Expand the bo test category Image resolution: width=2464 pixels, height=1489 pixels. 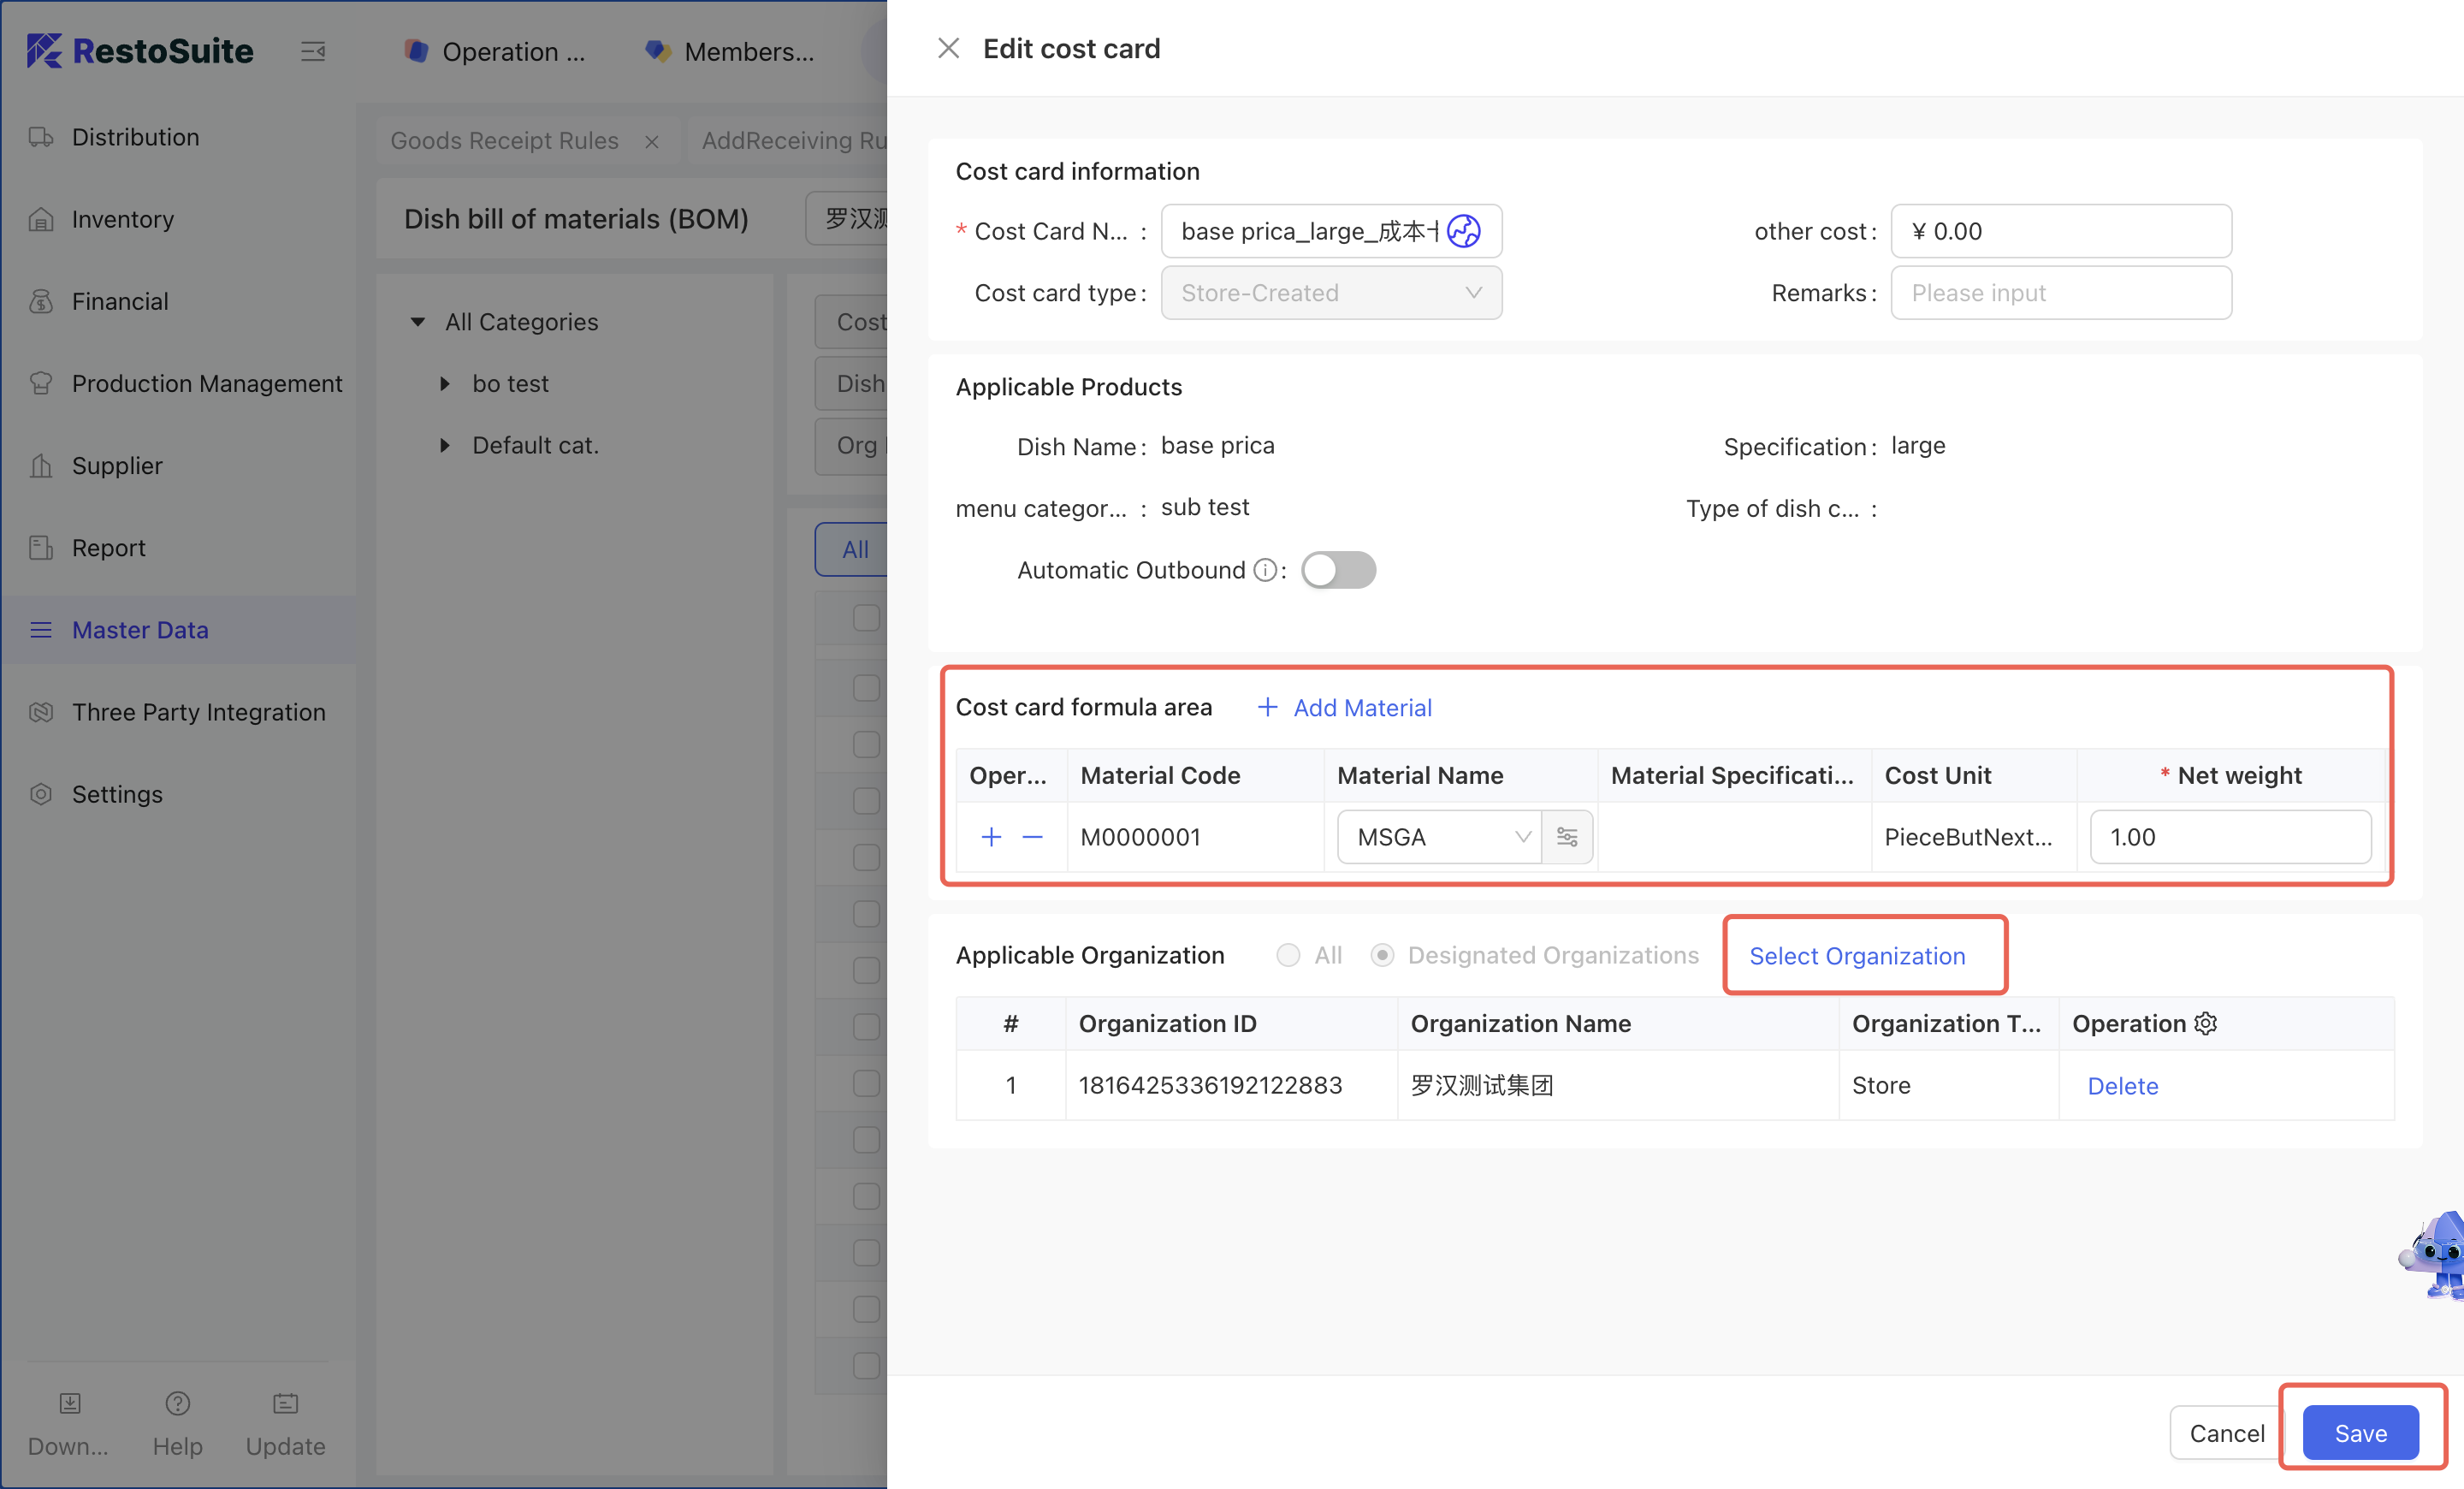tap(445, 384)
